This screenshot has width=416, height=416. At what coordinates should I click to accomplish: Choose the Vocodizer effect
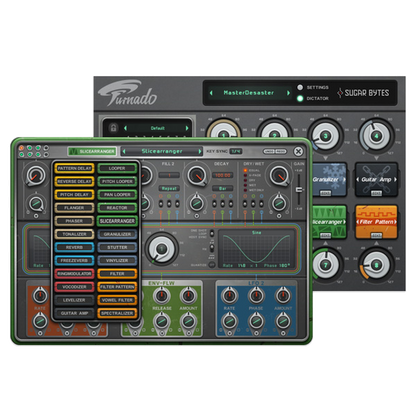coord(74,287)
